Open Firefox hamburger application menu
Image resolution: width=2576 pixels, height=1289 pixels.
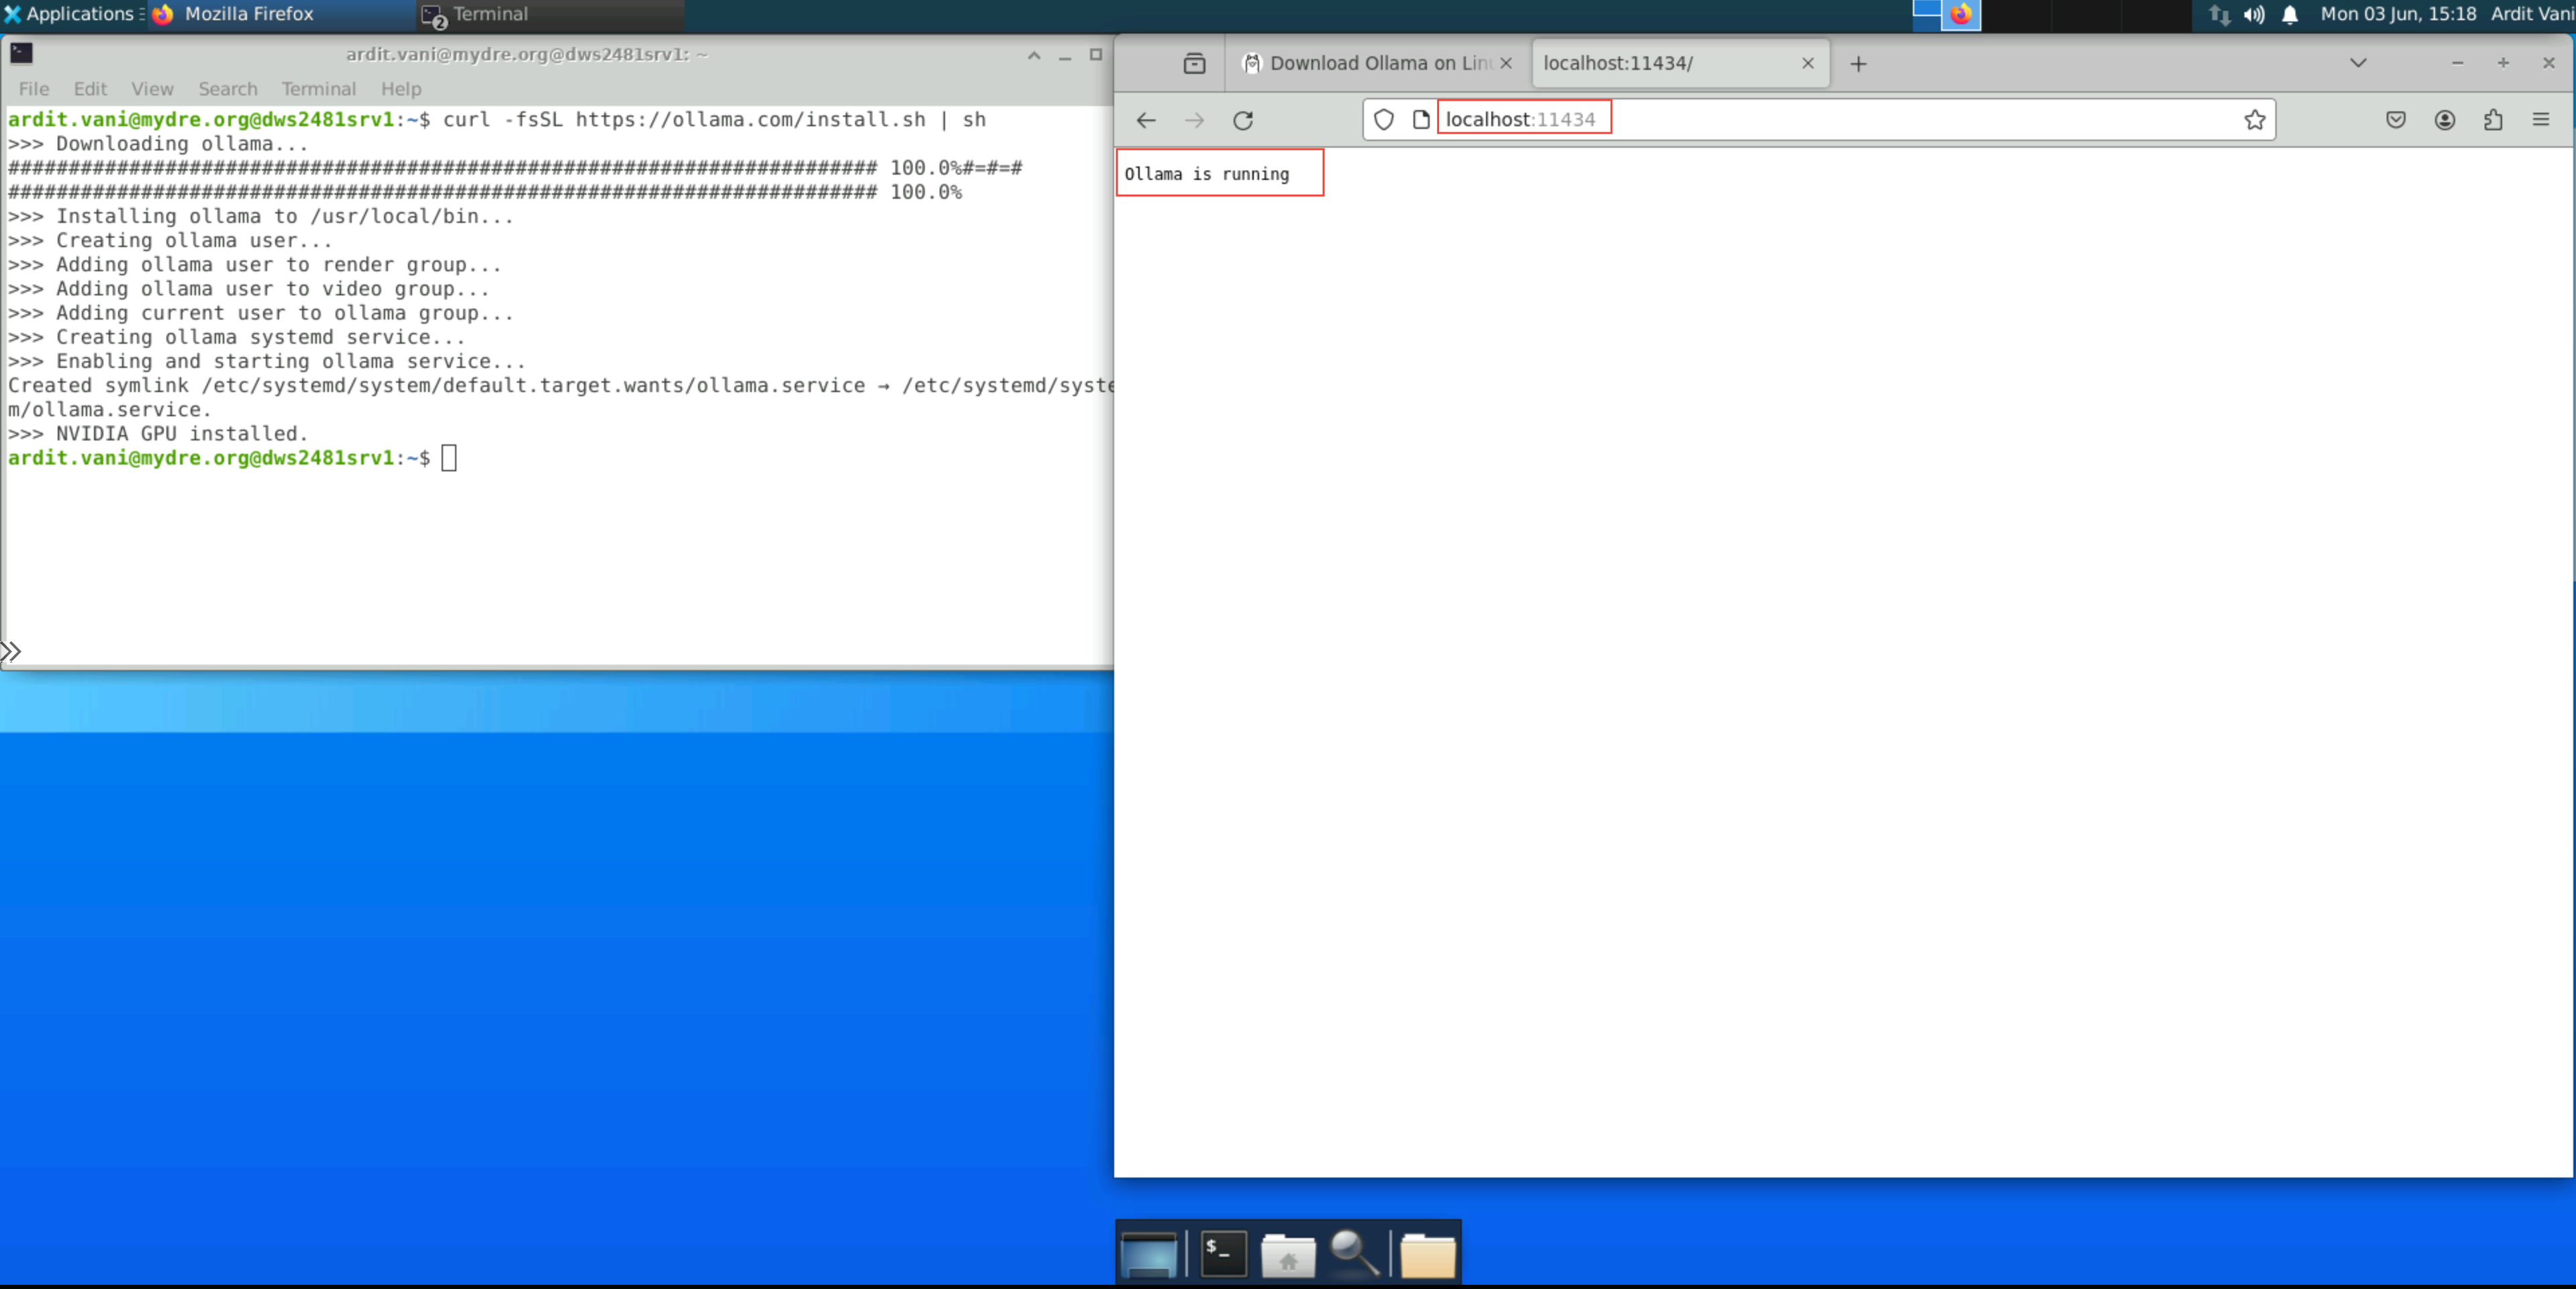pos(2541,120)
